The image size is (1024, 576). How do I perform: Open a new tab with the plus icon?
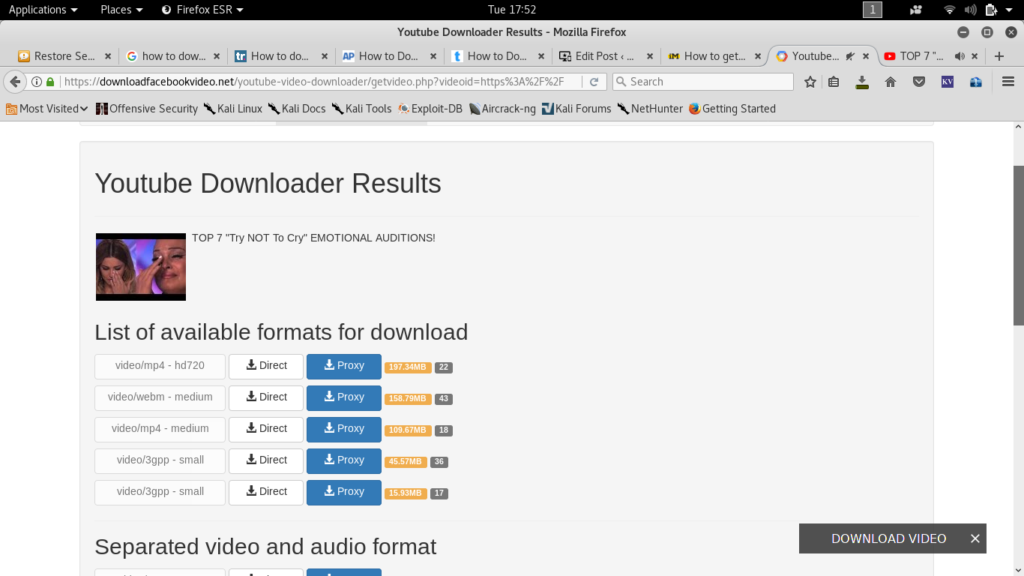[998, 56]
